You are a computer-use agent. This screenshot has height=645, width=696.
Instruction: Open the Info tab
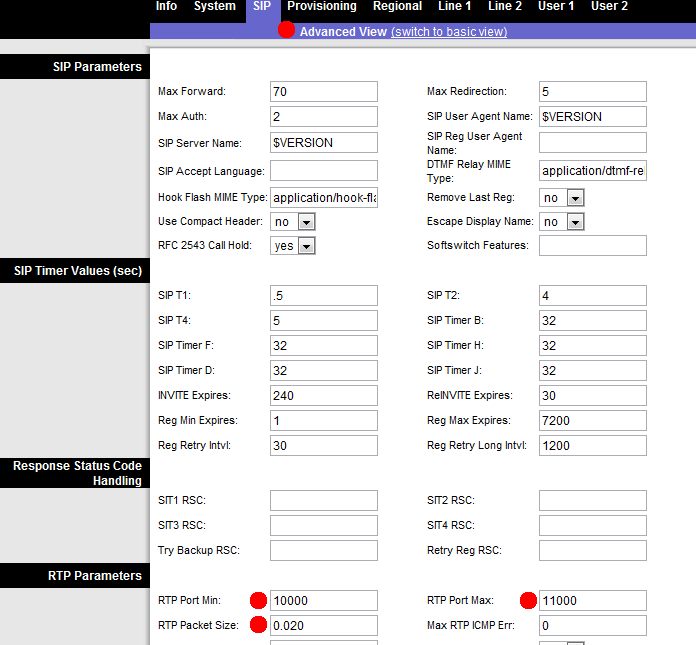click(166, 6)
